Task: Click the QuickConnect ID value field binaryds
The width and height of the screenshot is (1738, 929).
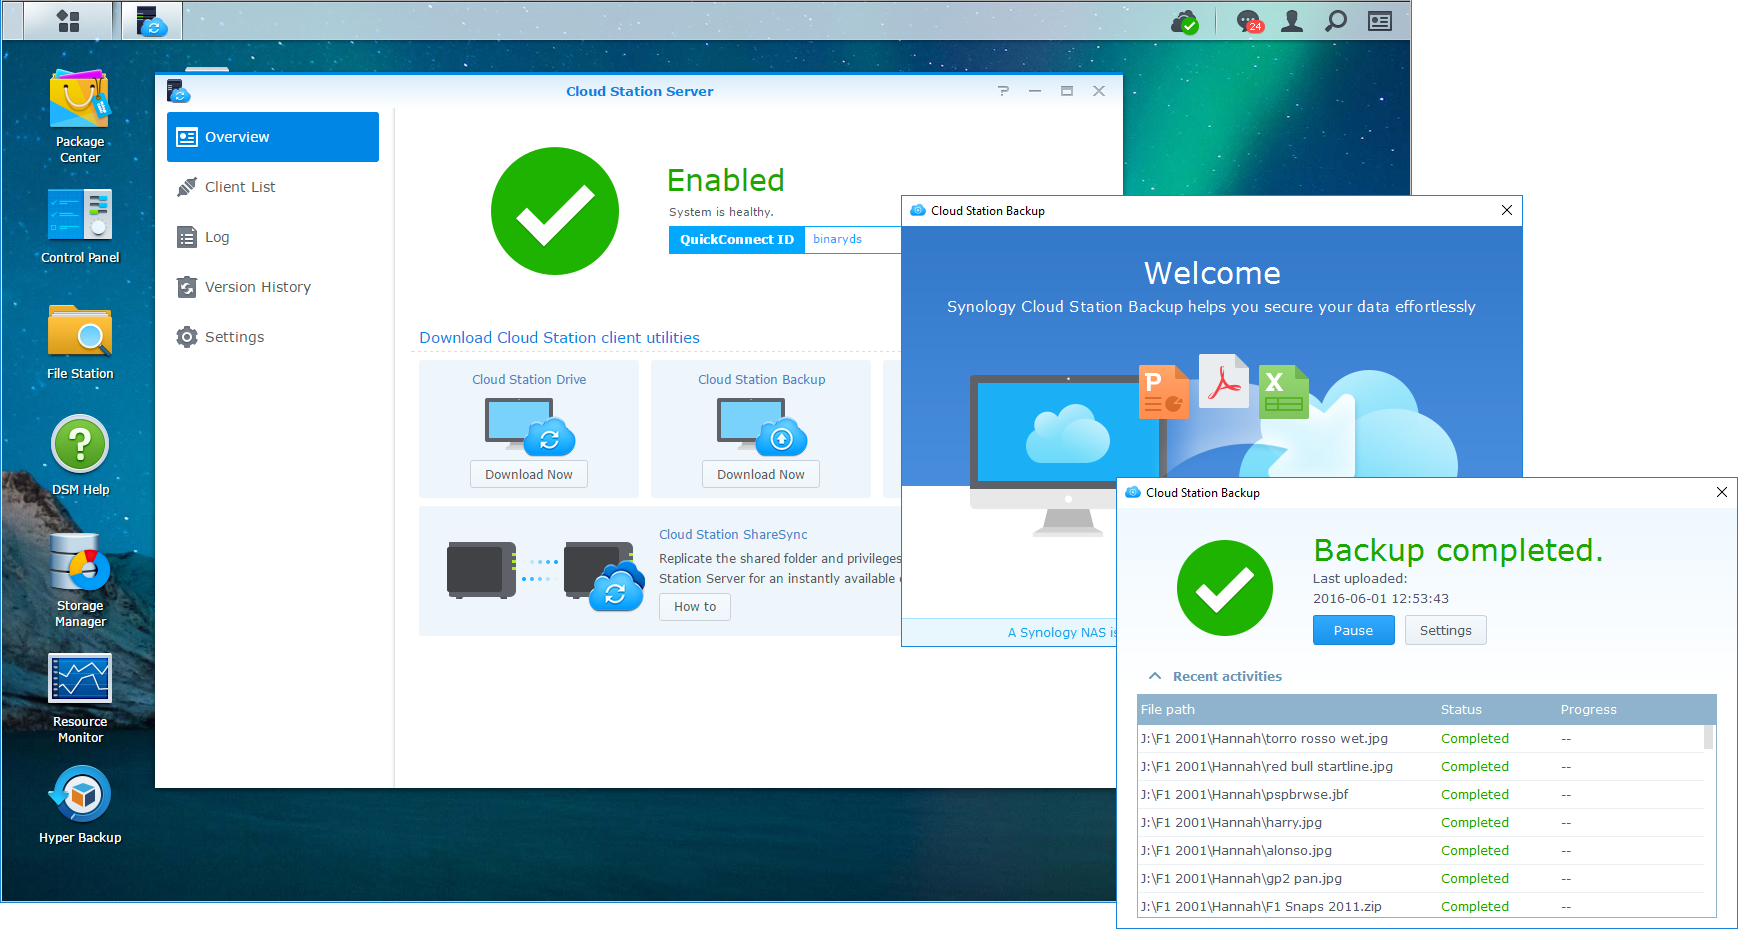Action: [x=853, y=239]
